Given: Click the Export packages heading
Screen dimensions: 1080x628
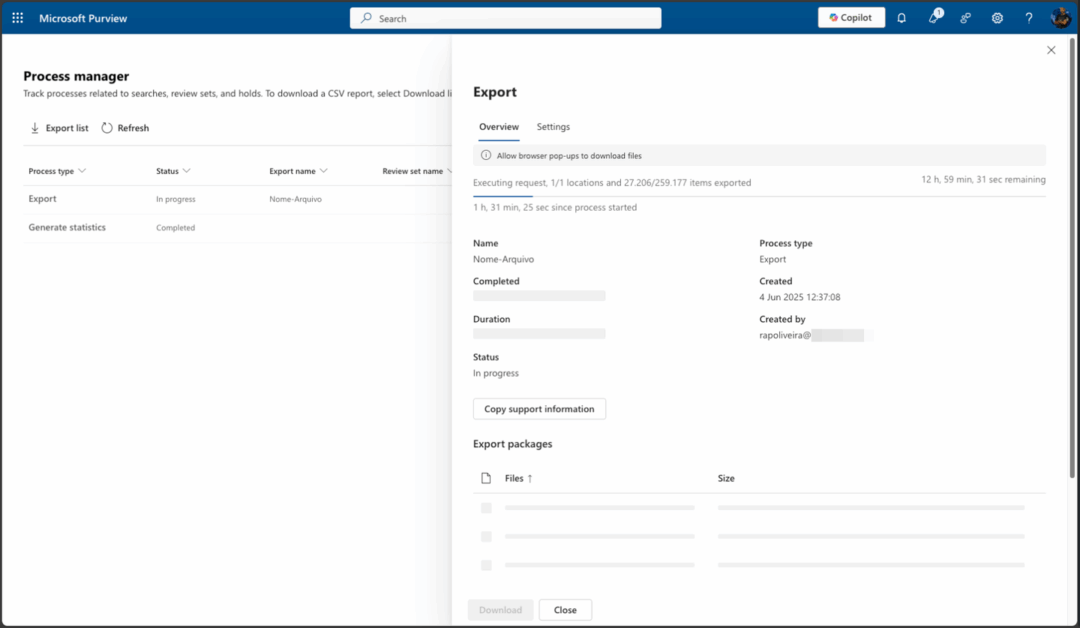Looking at the screenshot, I should click(x=512, y=444).
